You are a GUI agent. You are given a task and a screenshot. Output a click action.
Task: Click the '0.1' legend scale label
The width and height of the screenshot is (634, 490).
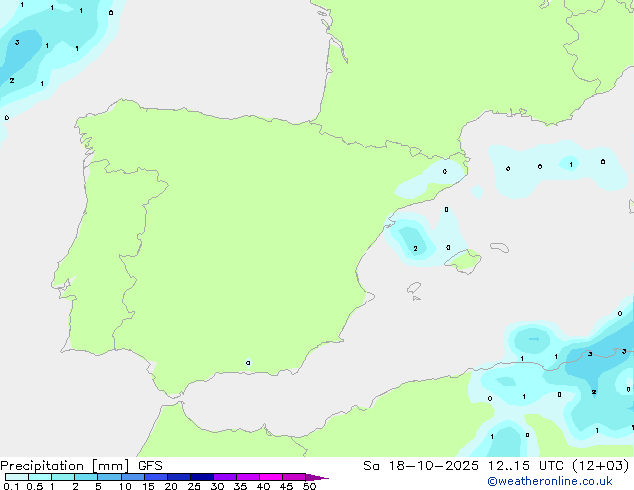11,486
